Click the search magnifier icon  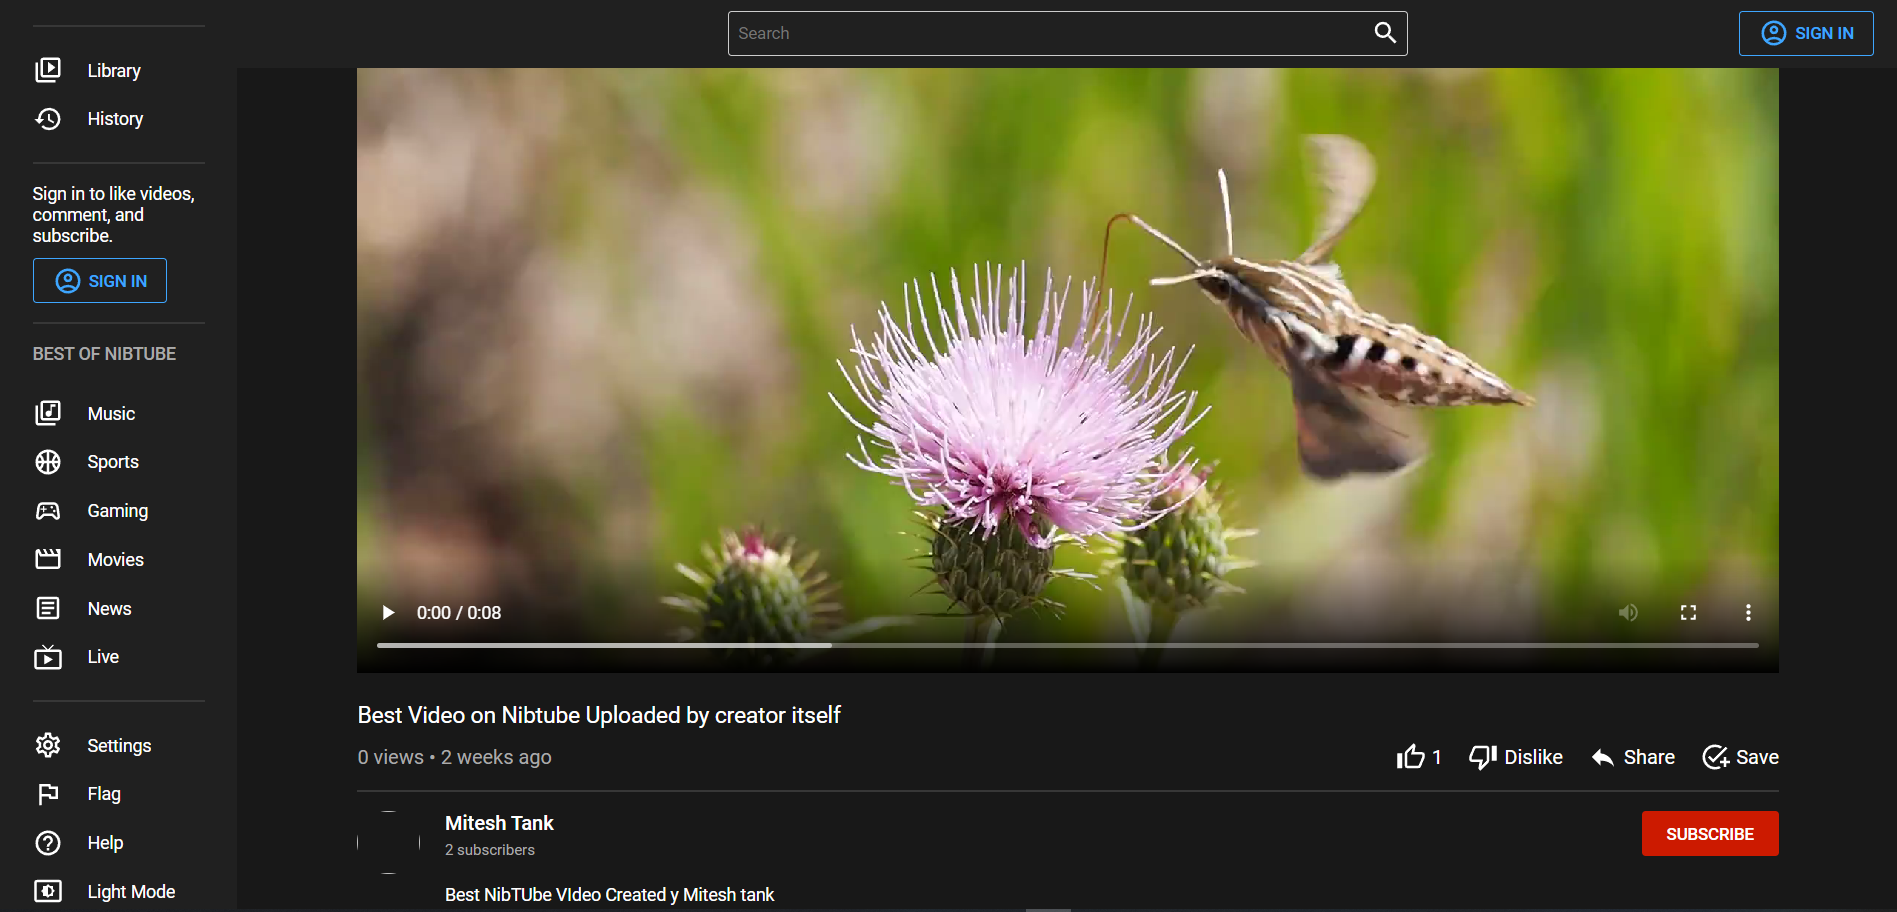coord(1385,33)
